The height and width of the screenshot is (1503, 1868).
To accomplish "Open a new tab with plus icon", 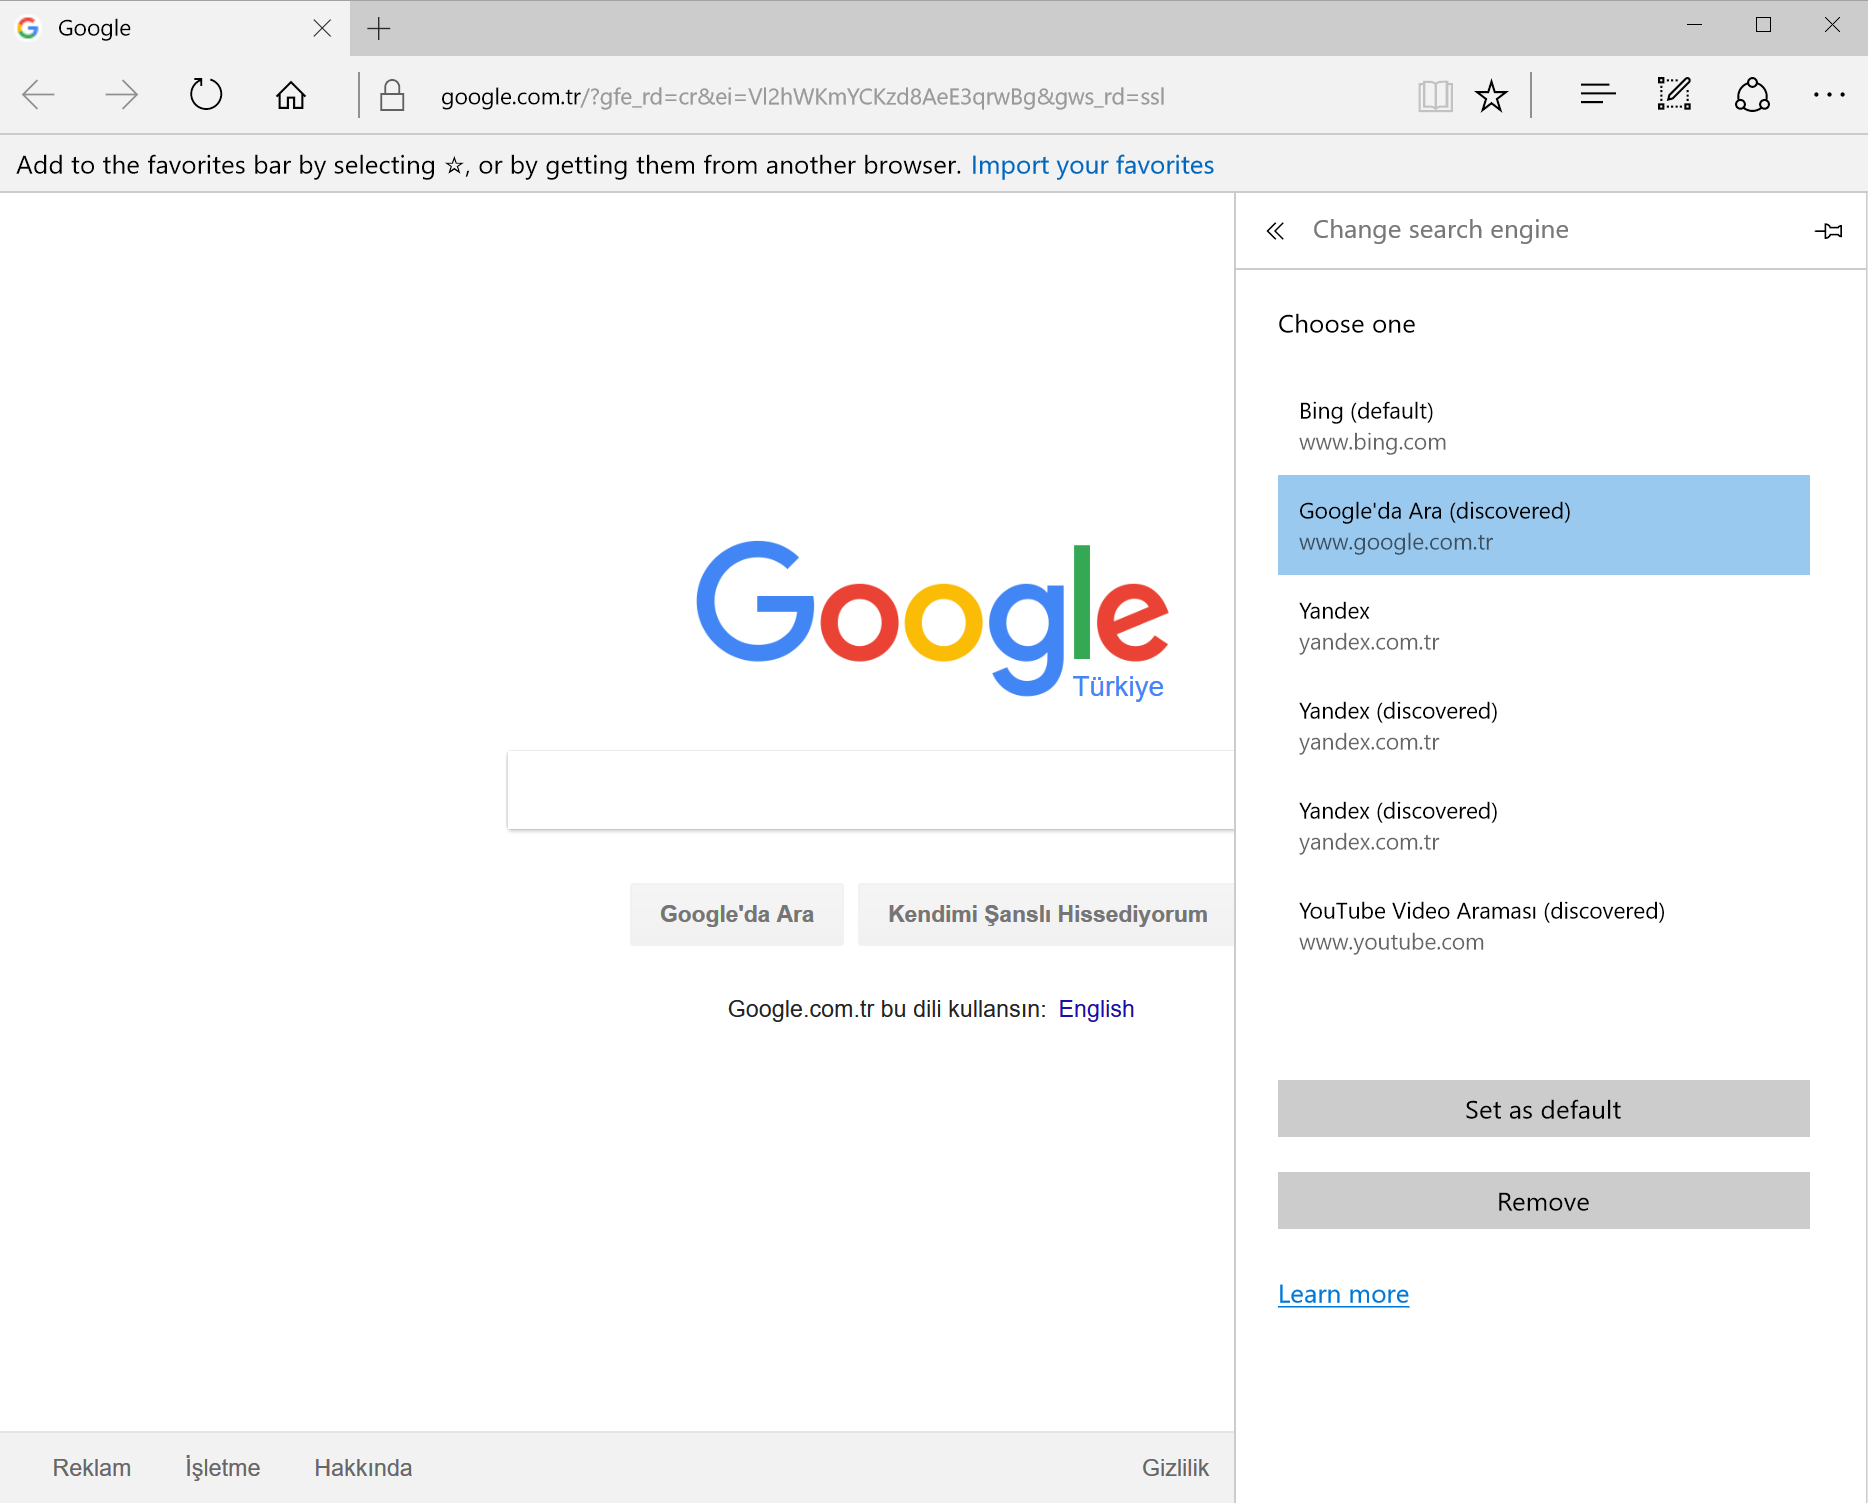I will [x=379, y=28].
